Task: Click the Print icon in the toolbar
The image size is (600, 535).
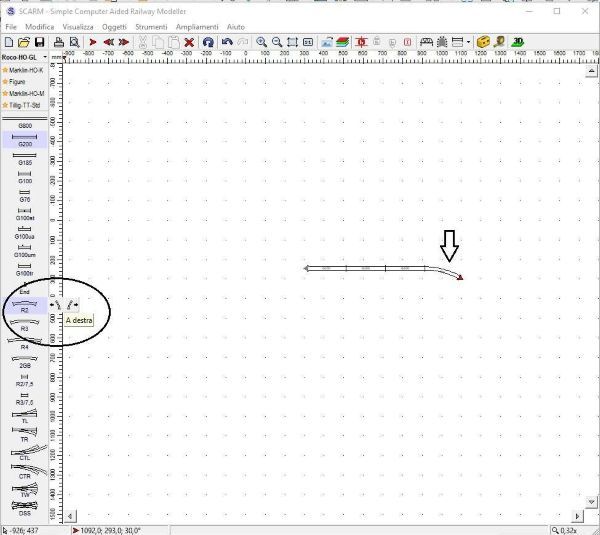Action: [59, 42]
